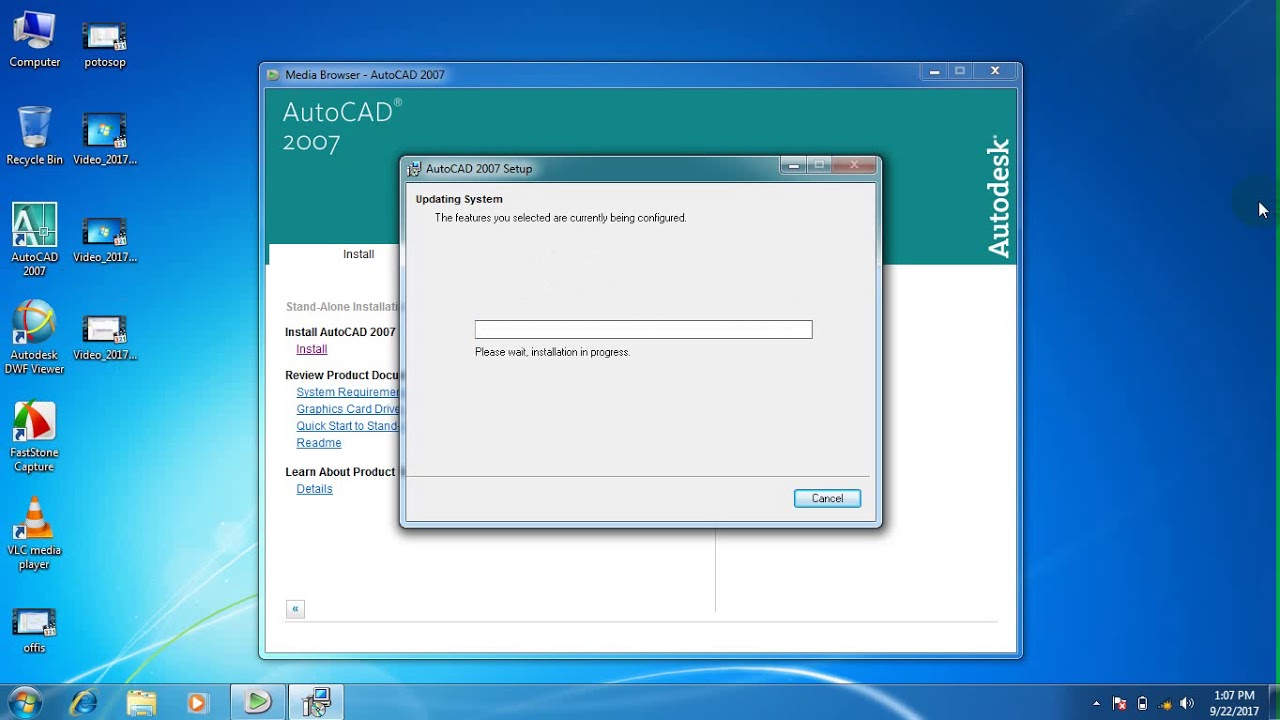The image size is (1280, 720).
Task: Open the Quick Start to Stand-Alone link
Action: [348, 426]
